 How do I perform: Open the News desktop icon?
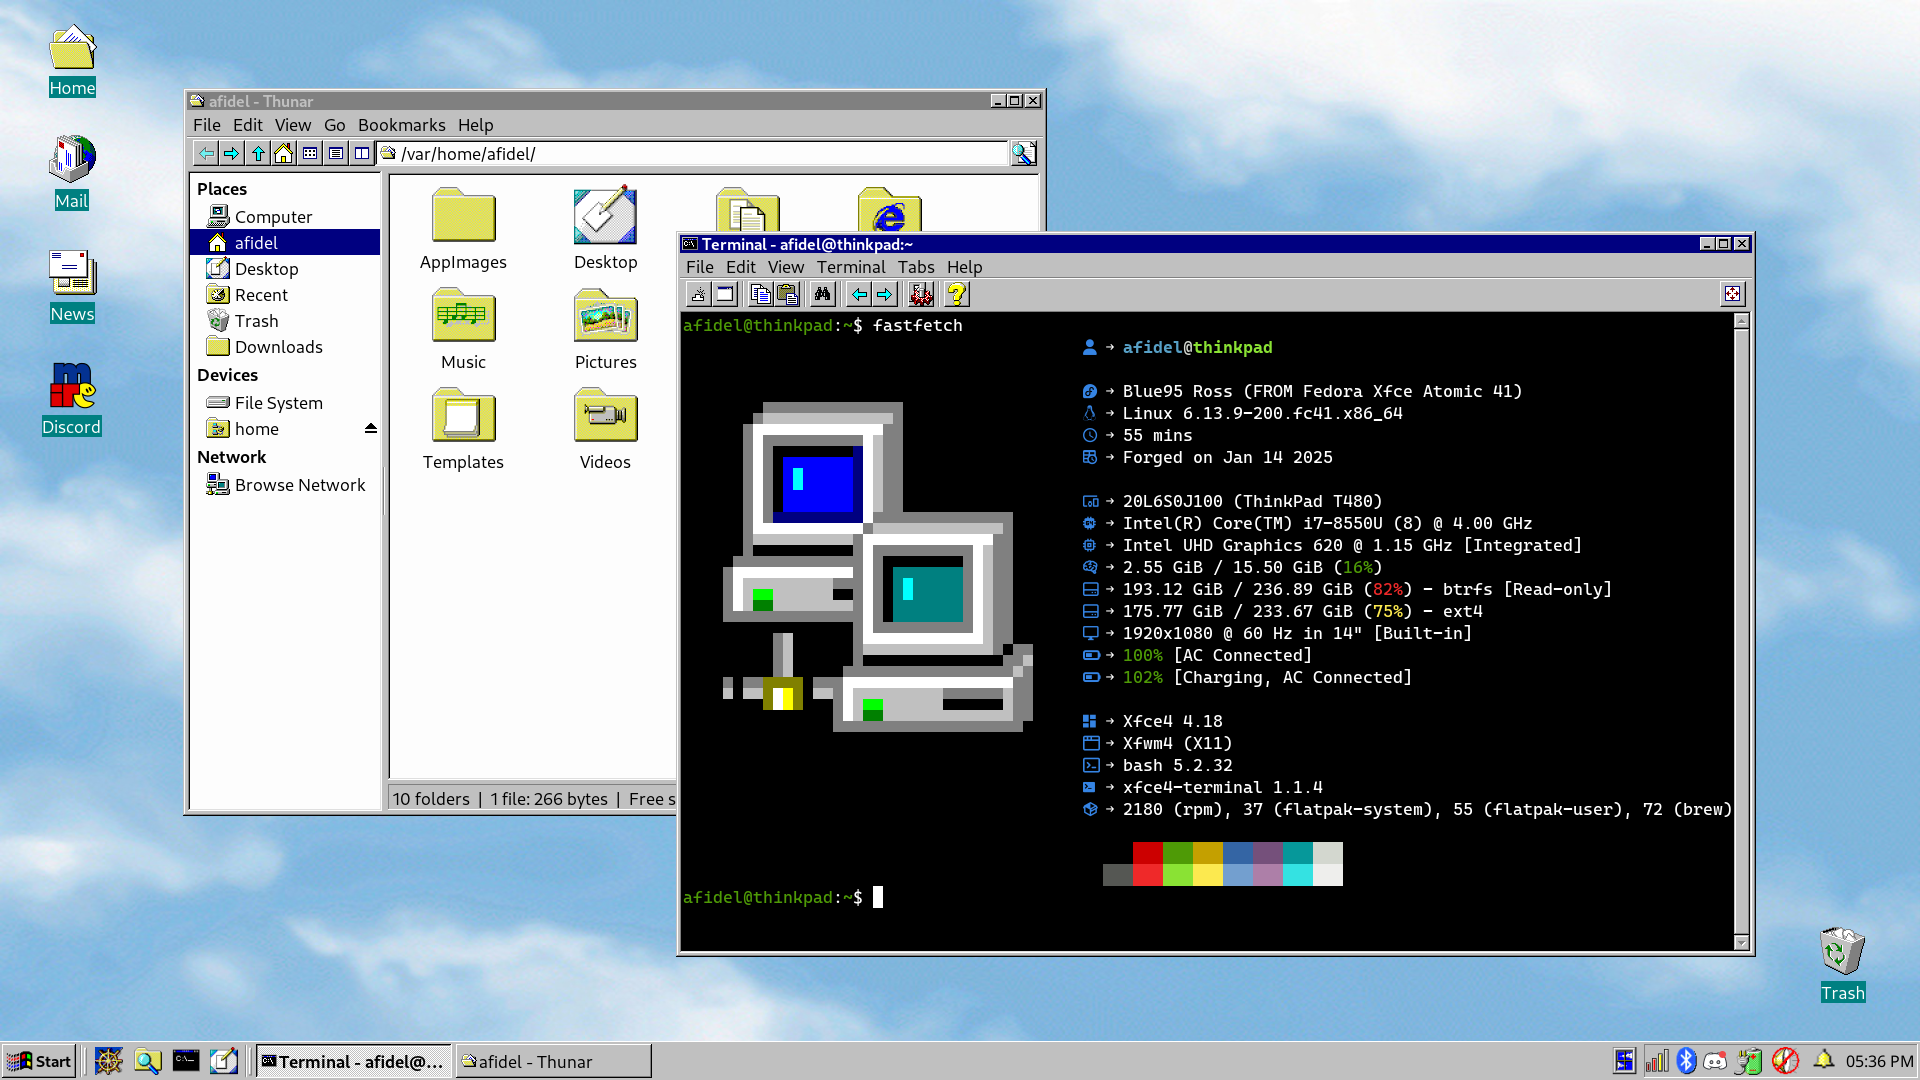pyautogui.click(x=72, y=286)
